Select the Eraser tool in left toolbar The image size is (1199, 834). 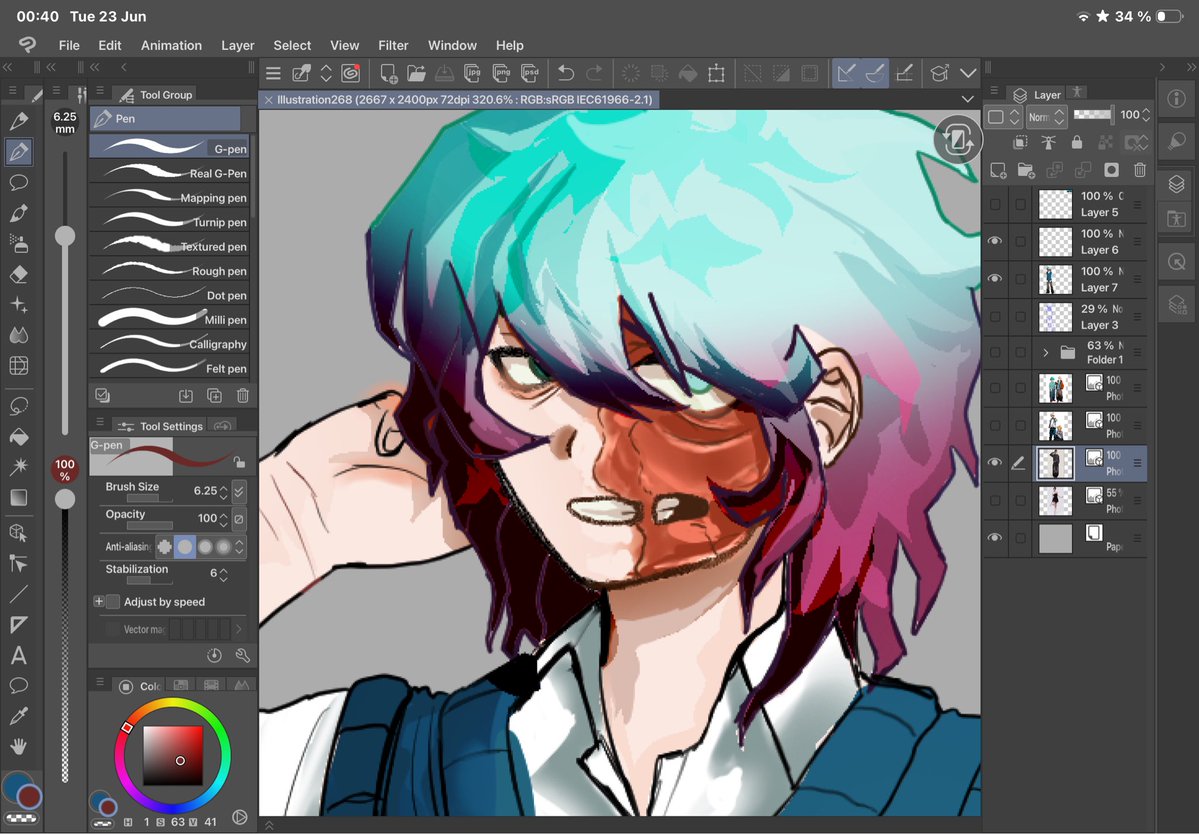pyautogui.click(x=19, y=274)
